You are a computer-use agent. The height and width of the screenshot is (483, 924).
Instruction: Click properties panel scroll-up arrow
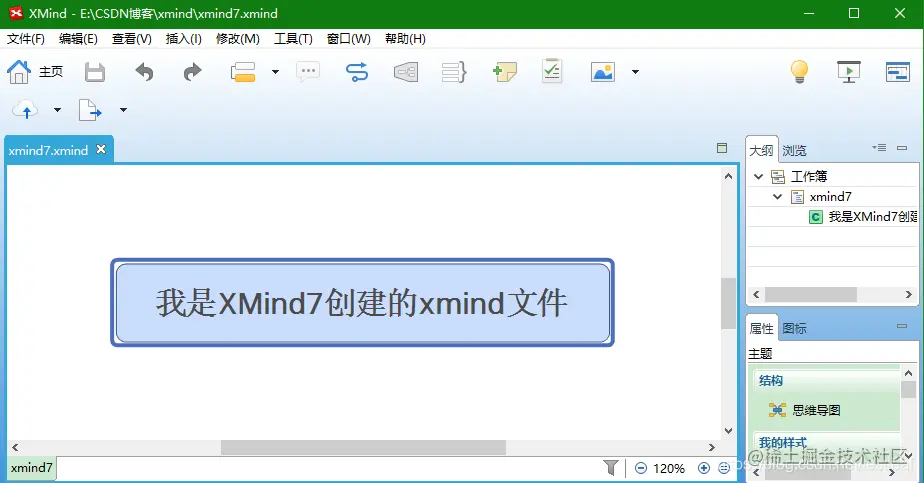point(908,373)
